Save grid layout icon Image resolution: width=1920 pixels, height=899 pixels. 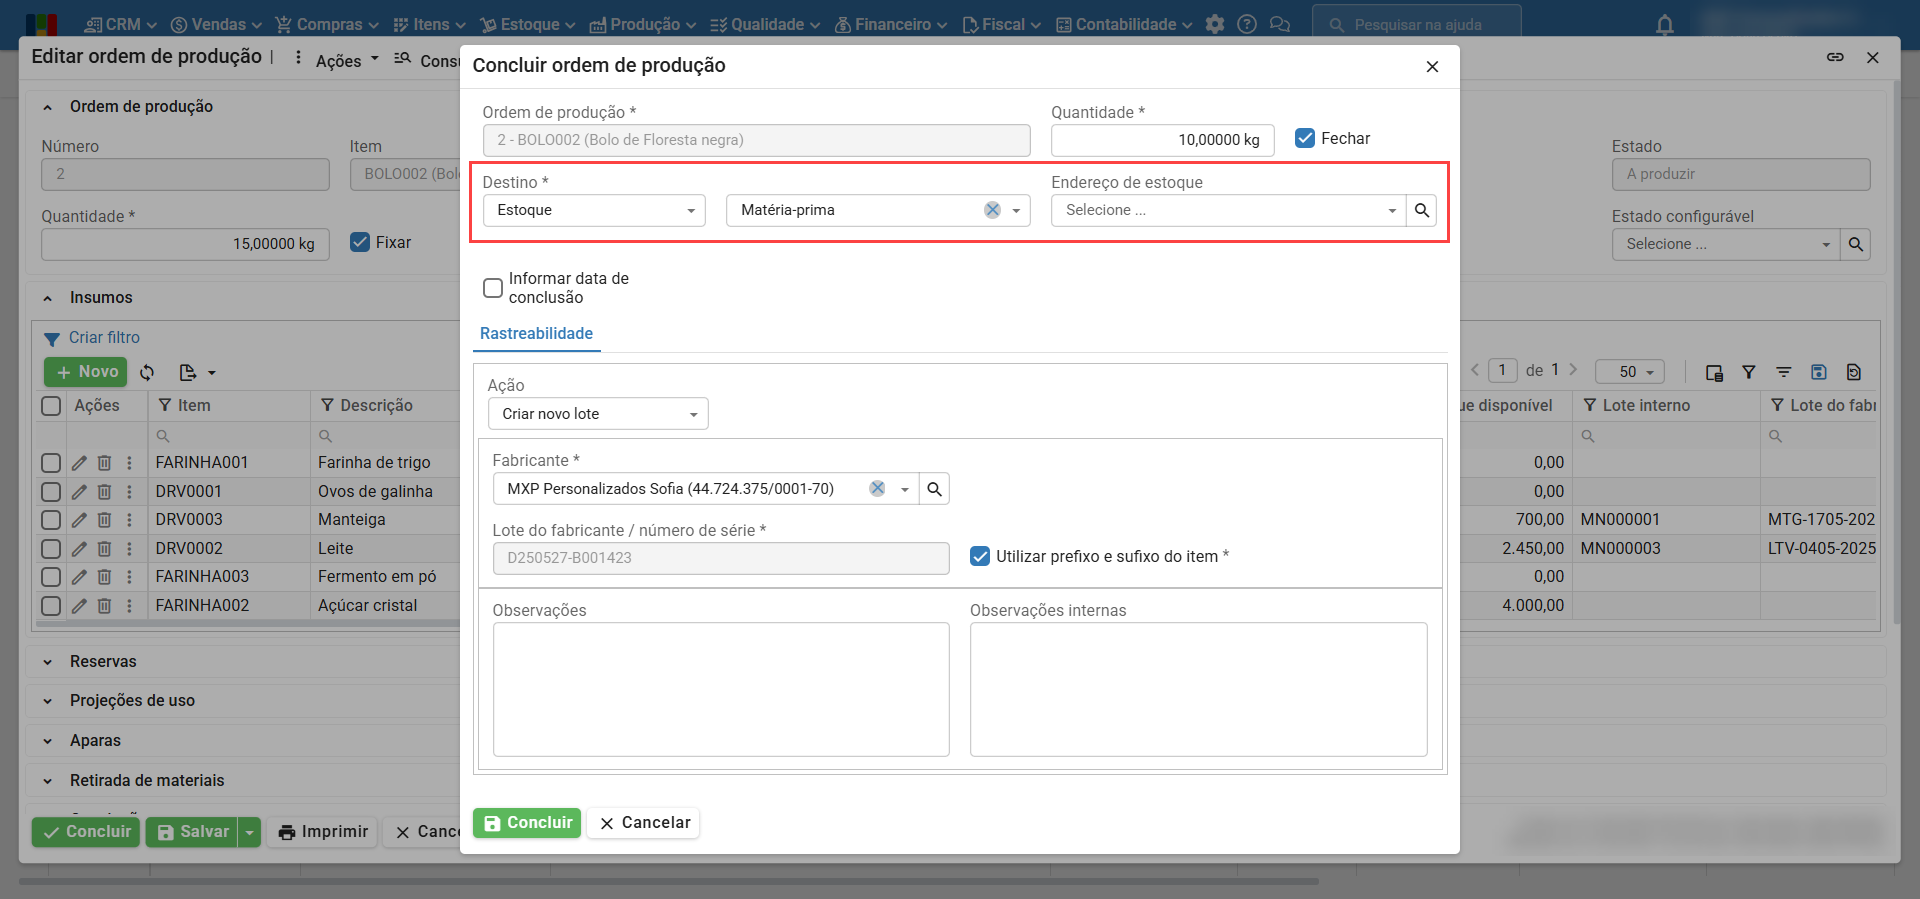click(1819, 373)
